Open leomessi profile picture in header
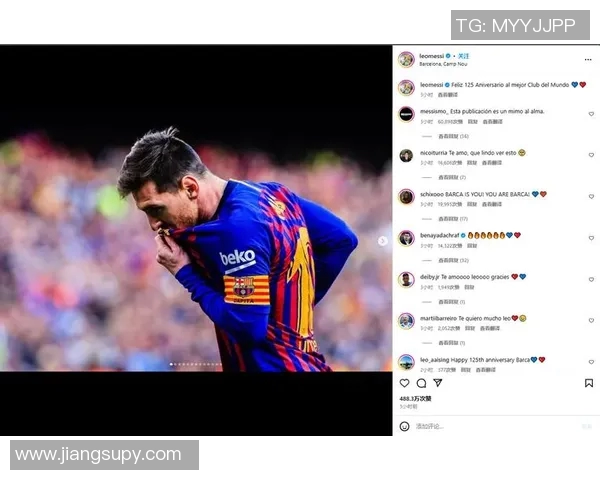This screenshot has width=600, height=480. tap(406, 59)
